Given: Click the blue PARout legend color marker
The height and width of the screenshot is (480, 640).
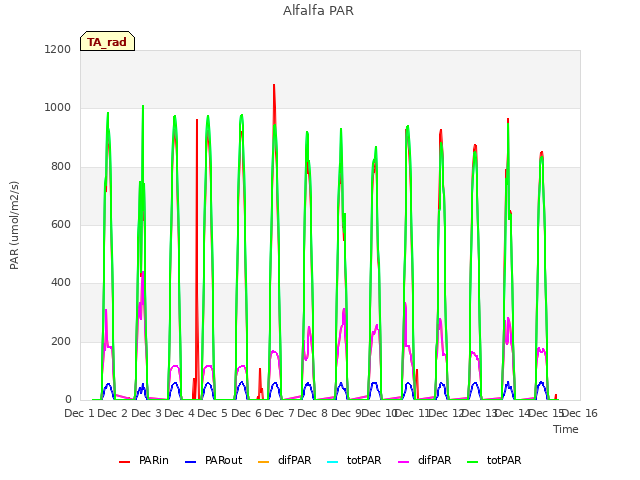Looking at the screenshot, I should click(x=191, y=461).
